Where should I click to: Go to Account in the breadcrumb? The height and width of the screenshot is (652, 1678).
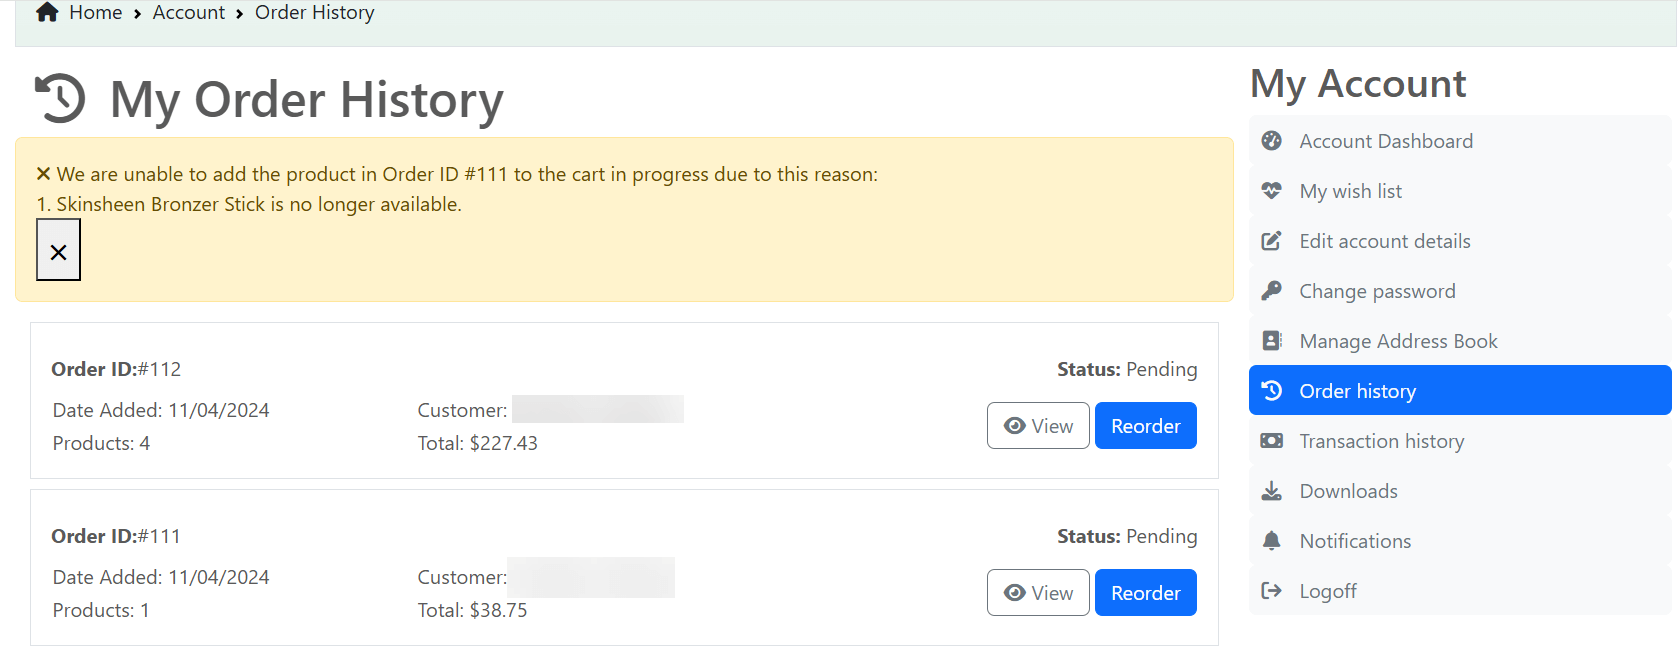[x=188, y=13]
